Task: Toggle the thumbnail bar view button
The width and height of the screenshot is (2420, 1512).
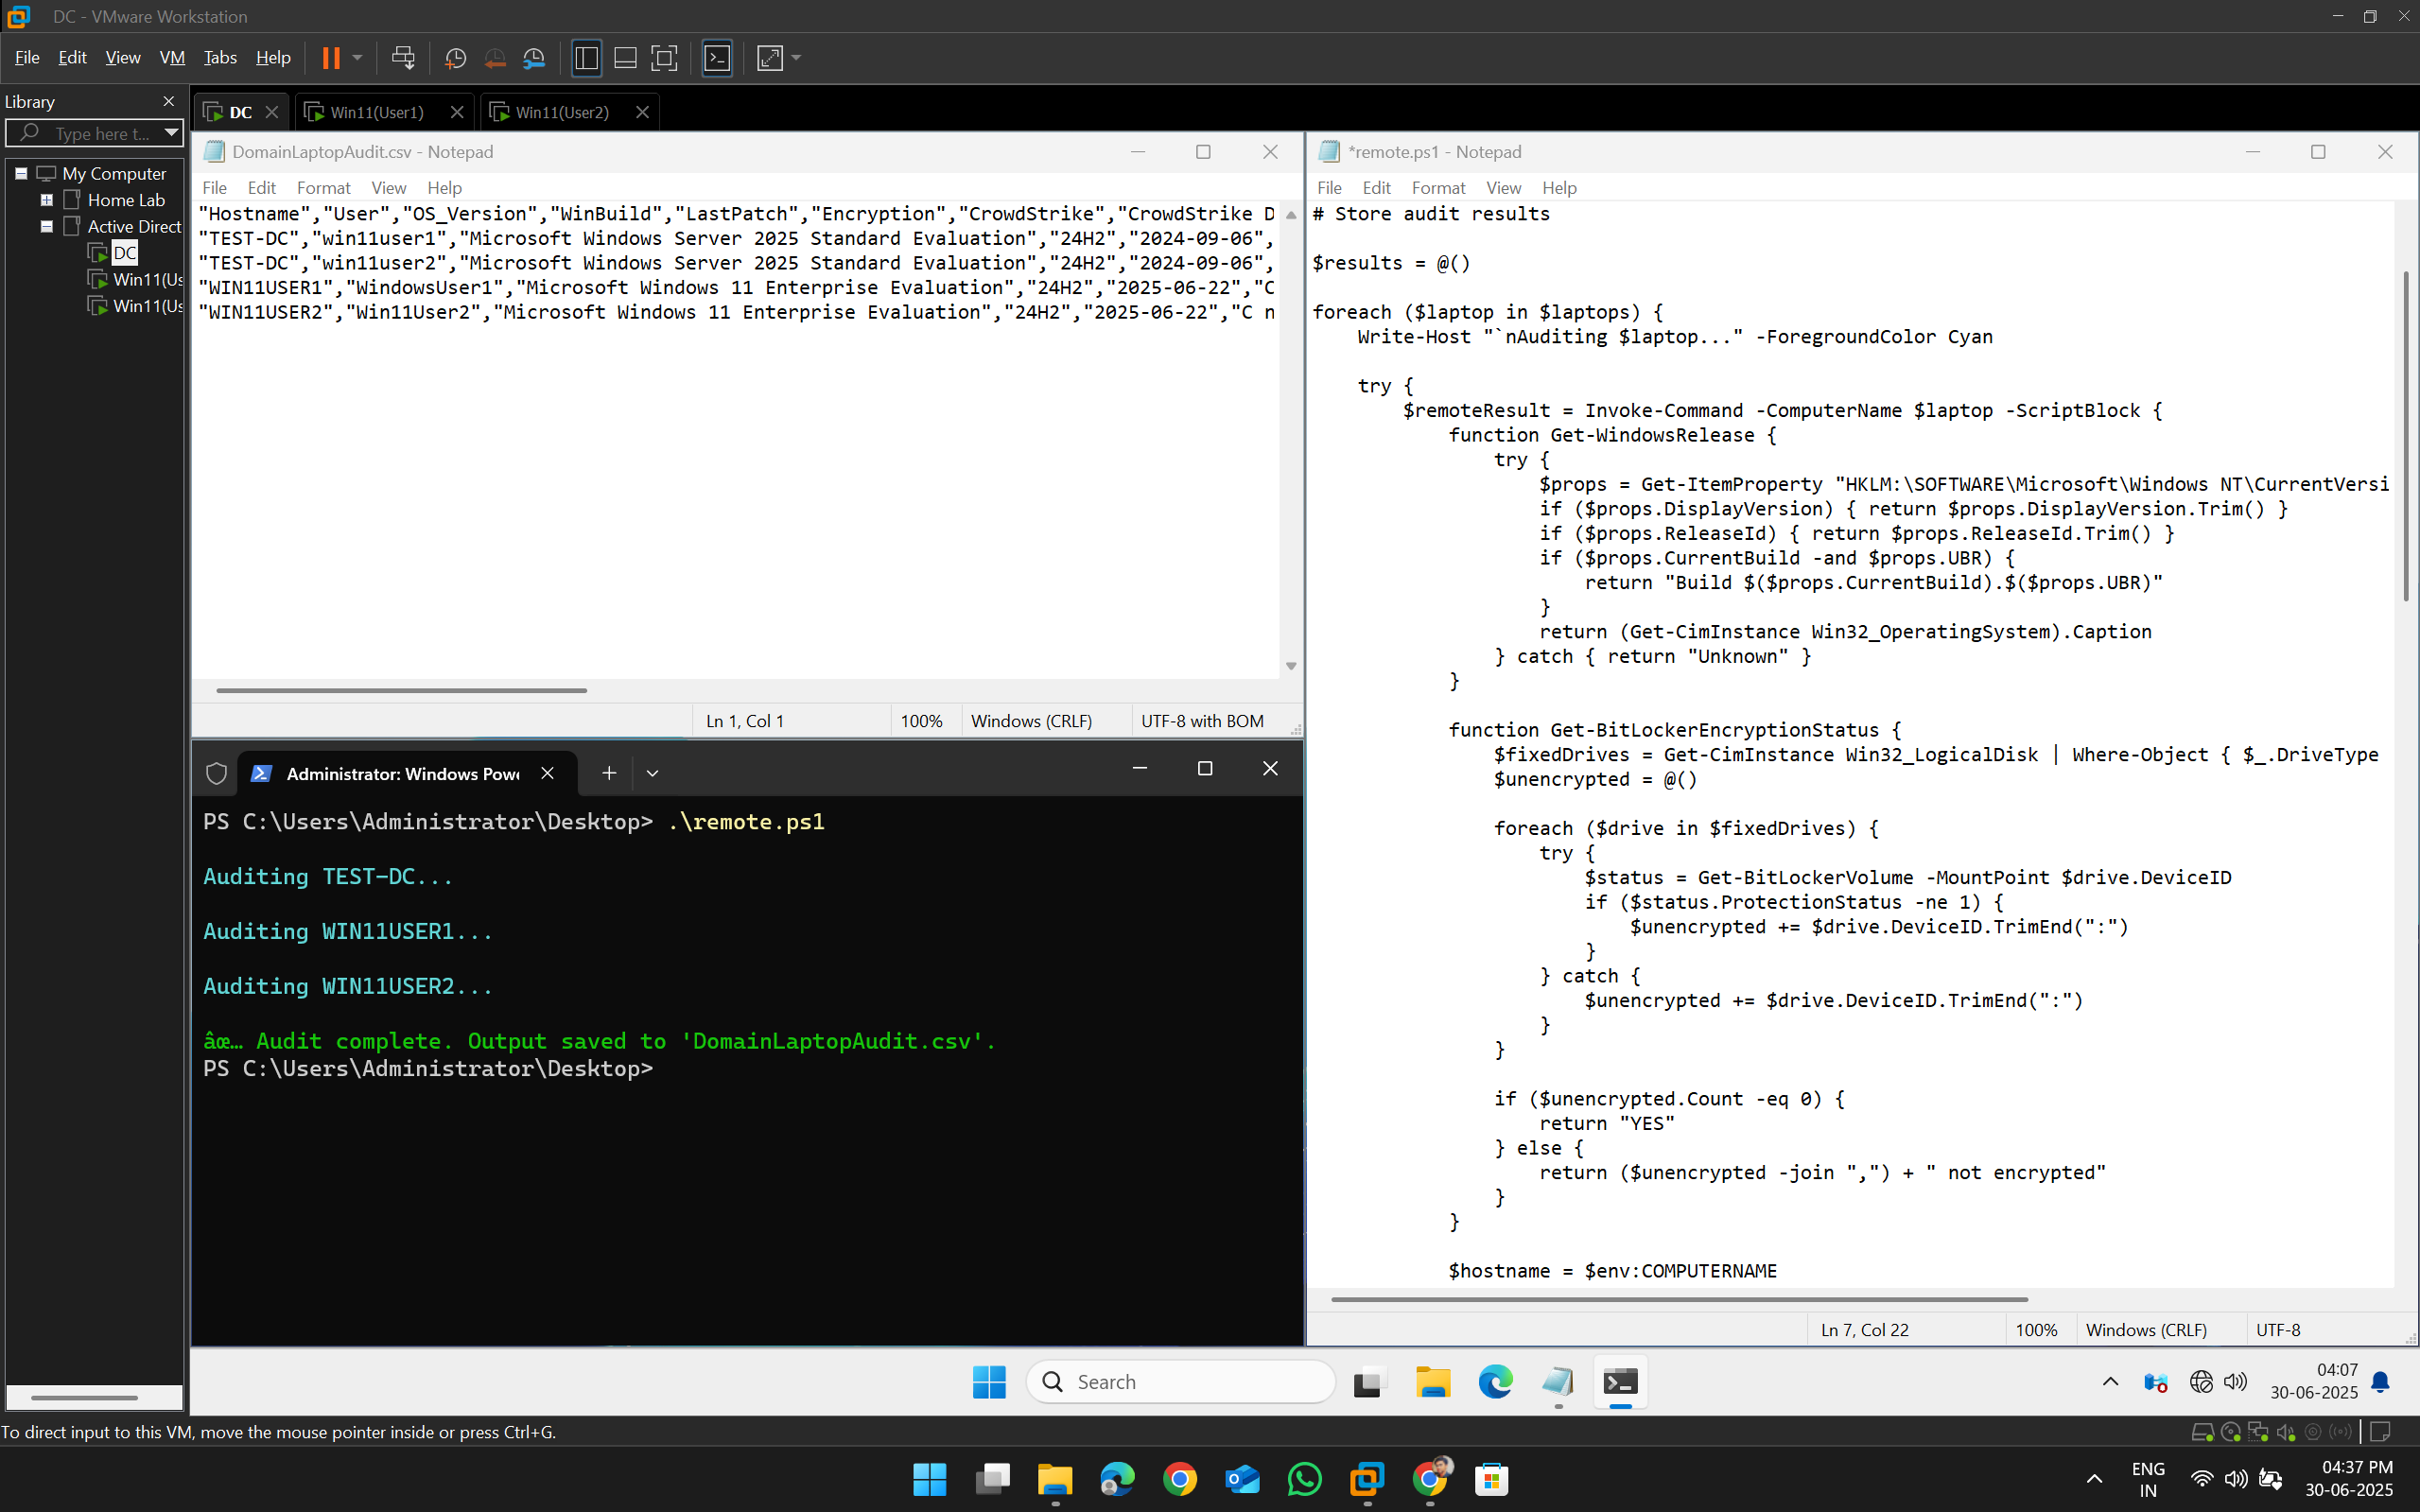Action: [625, 58]
